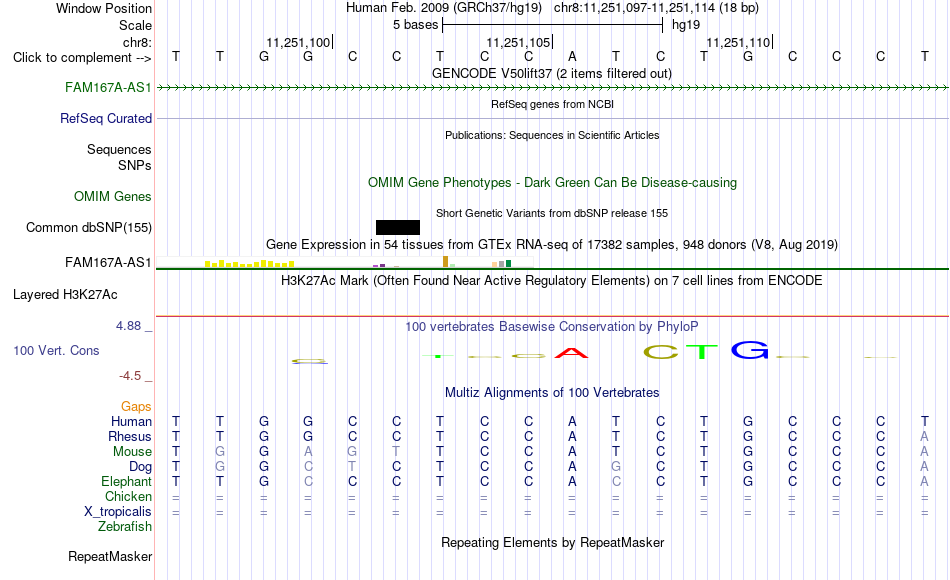
Task: Click the FAM167A-AS1 GTEx expression label
Action: [x=108, y=262]
